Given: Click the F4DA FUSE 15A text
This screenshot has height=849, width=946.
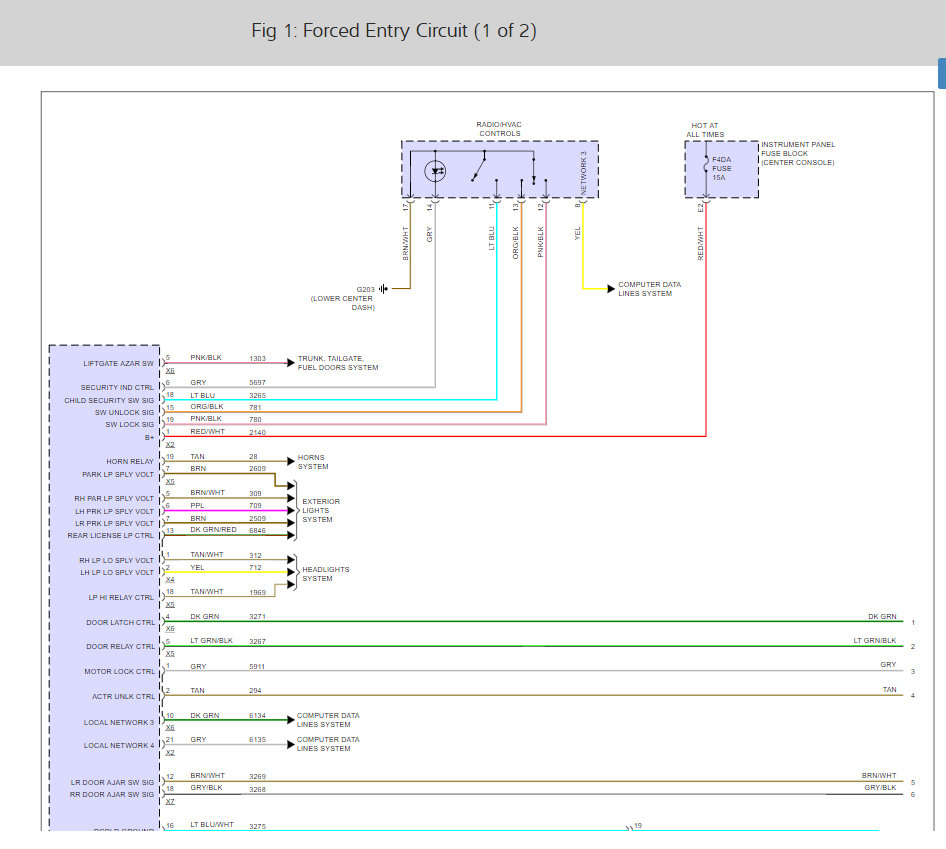Looking at the screenshot, I should point(722,168).
